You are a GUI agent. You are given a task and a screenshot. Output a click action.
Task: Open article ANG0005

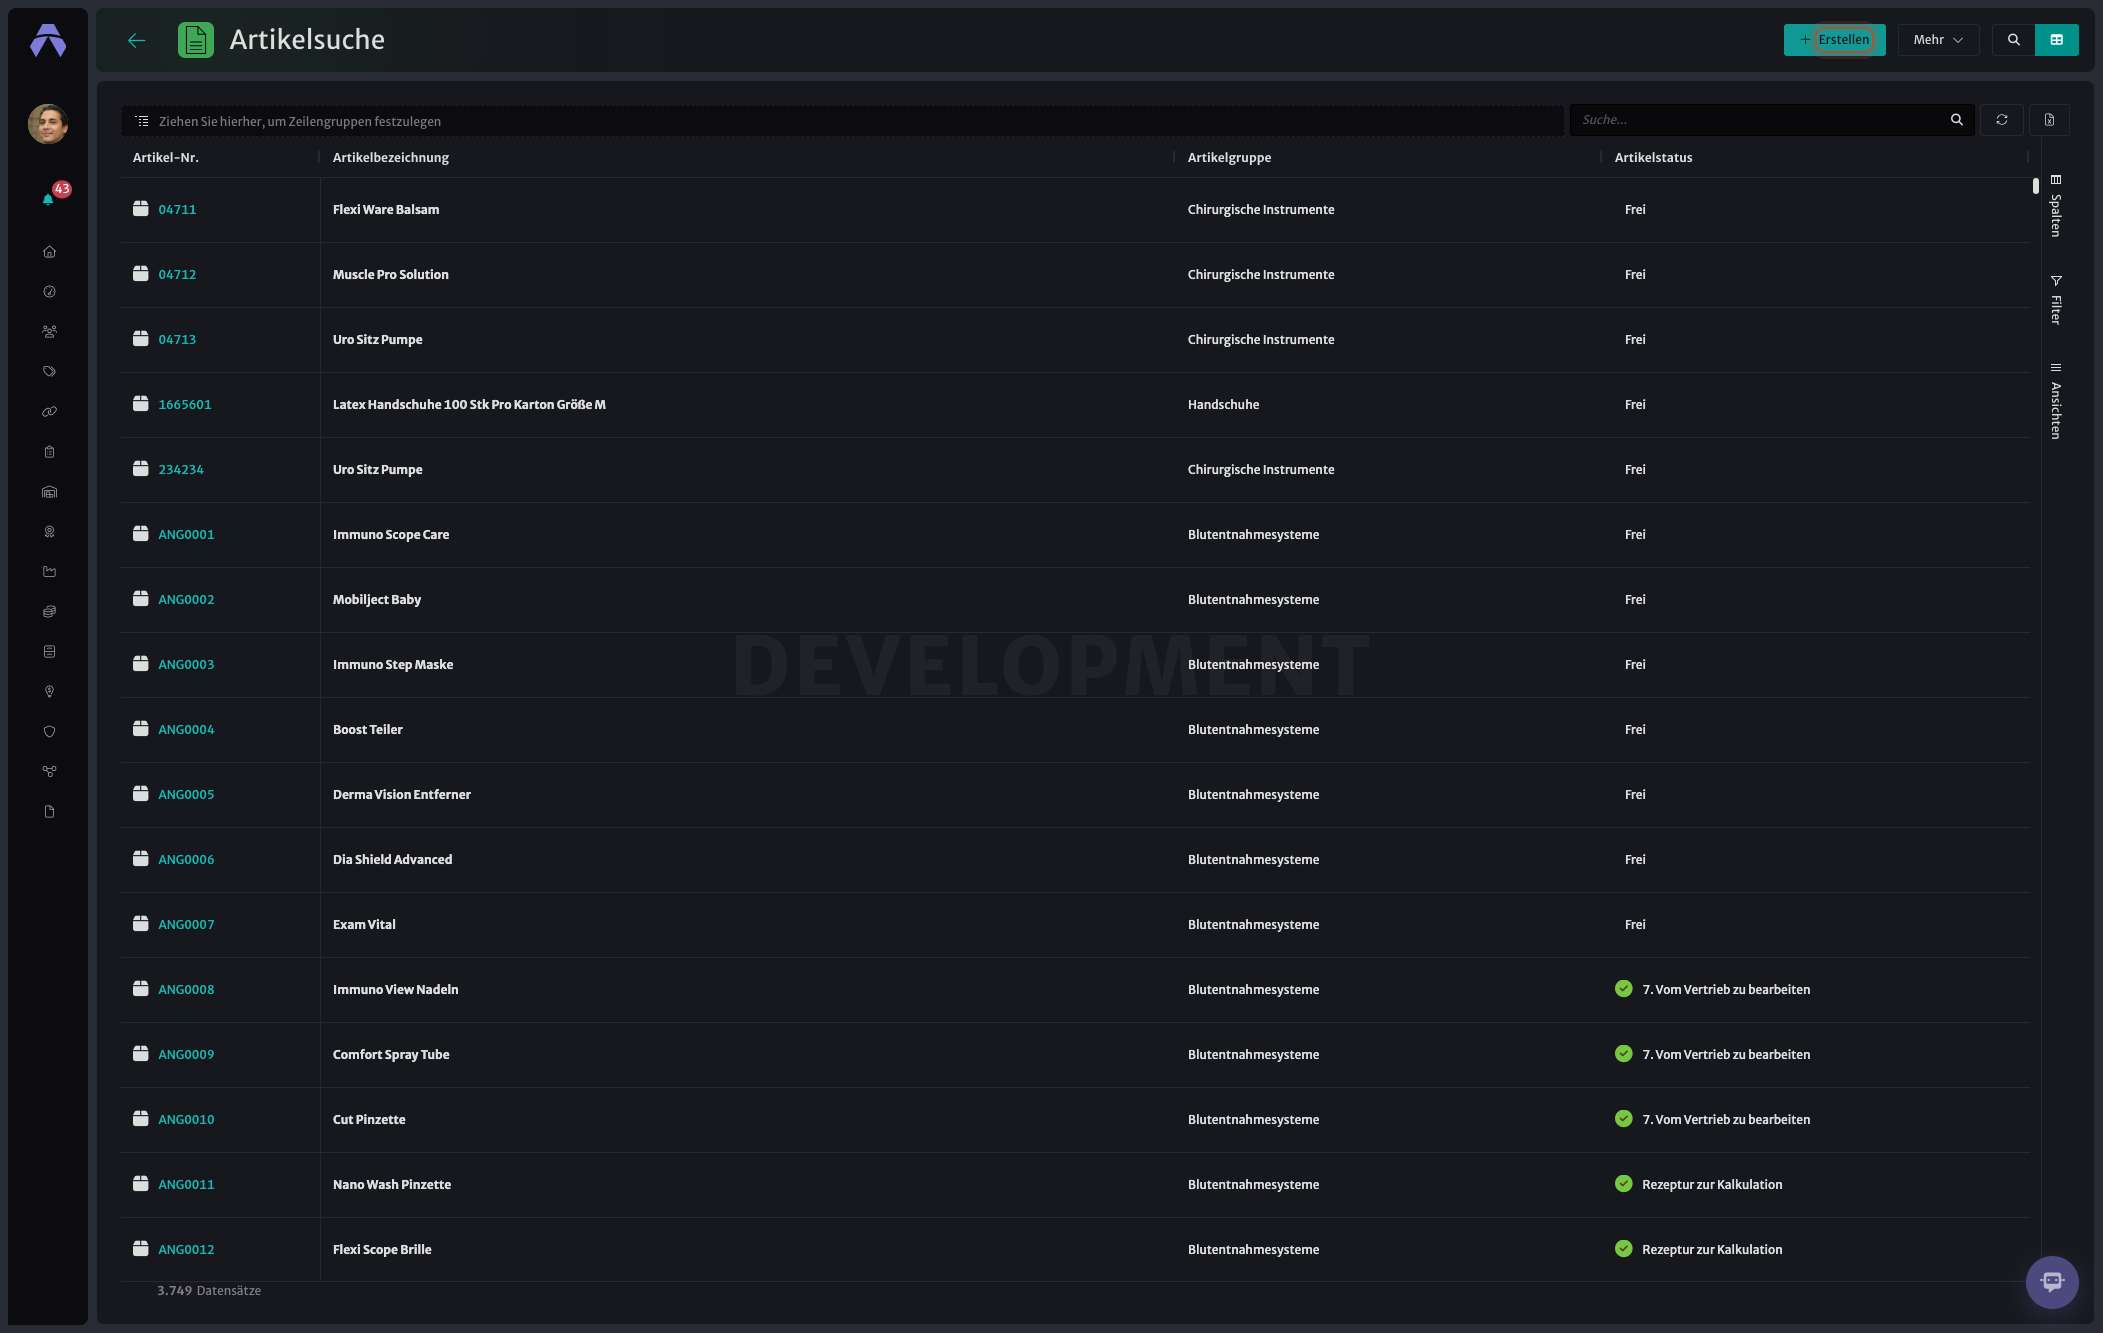click(186, 794)
